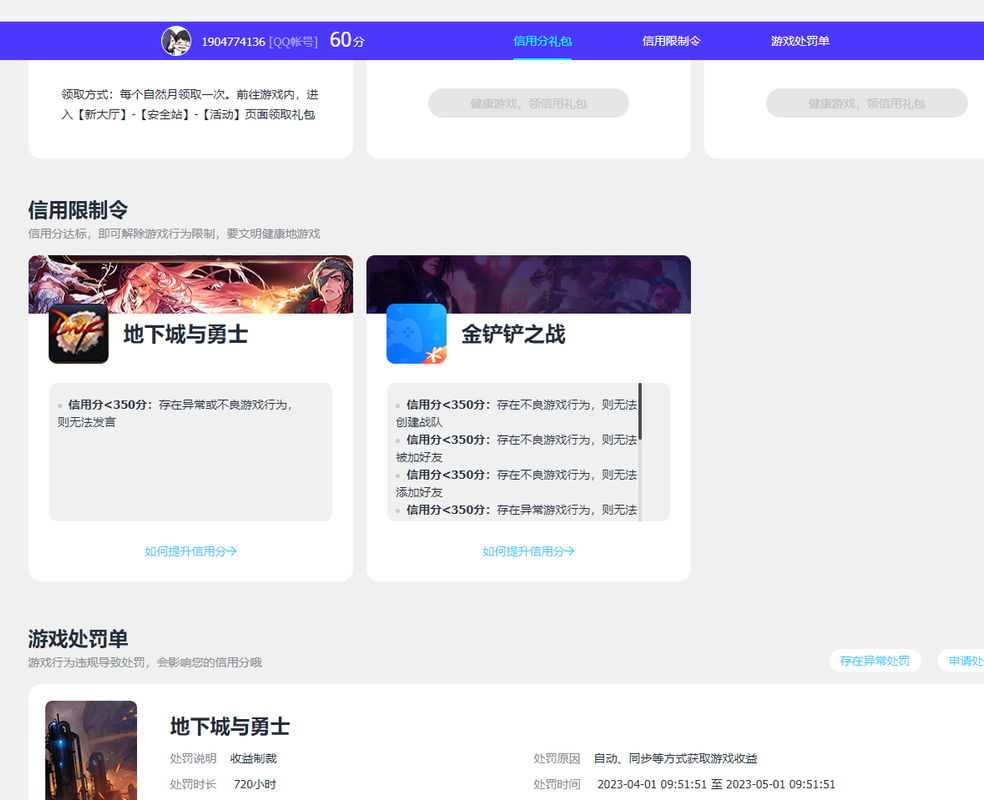The image size is (984, 800).
Task: Click the [QQ帐号] label
Action: 293,42
